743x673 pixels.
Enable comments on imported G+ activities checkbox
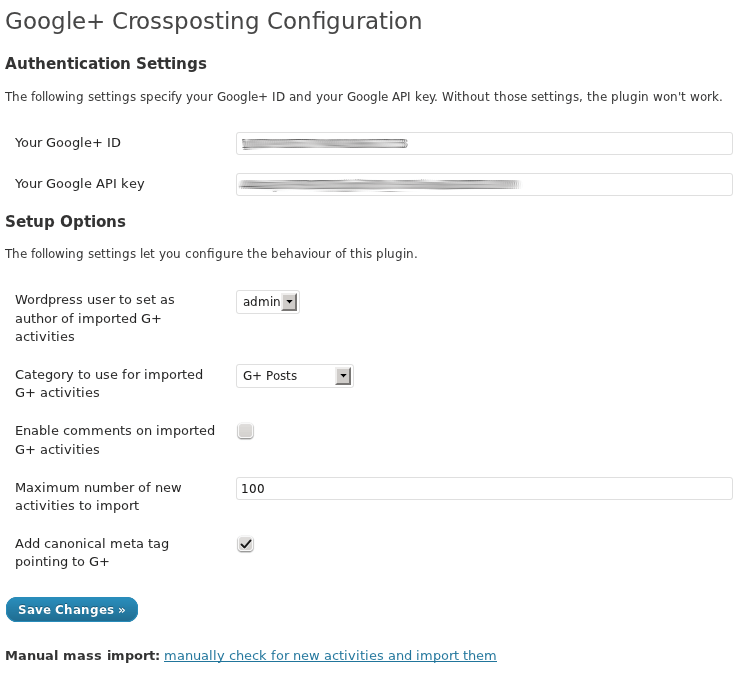click(x=245, y=431)
